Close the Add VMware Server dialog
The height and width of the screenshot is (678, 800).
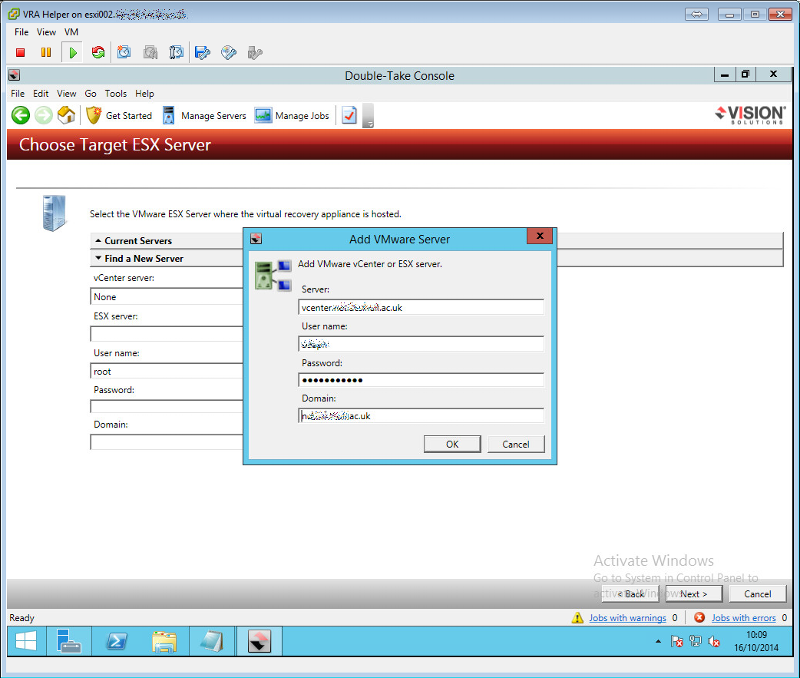point(540,235)
